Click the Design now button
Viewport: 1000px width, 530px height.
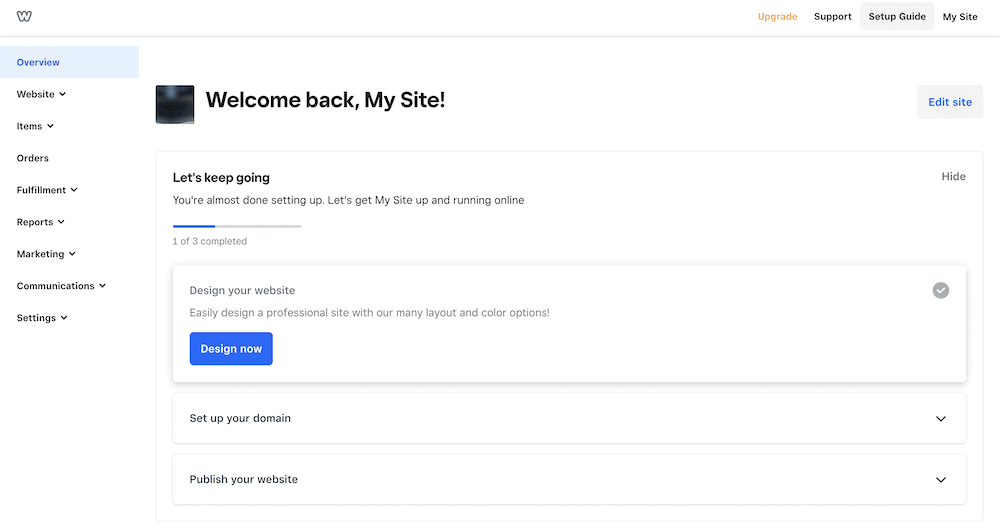pyautogui.click(x=231, y=349)
